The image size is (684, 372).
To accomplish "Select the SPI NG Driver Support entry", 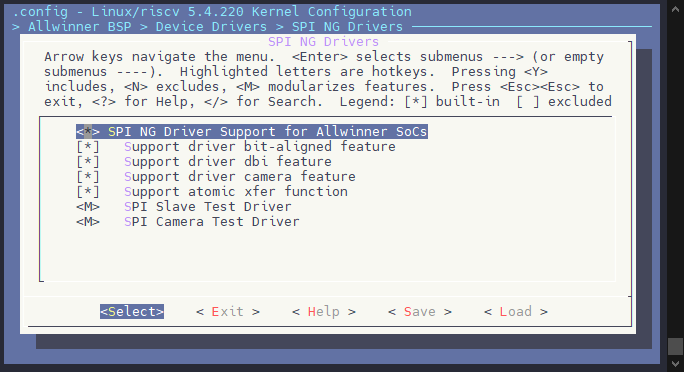I will click(x=252, y=132).
